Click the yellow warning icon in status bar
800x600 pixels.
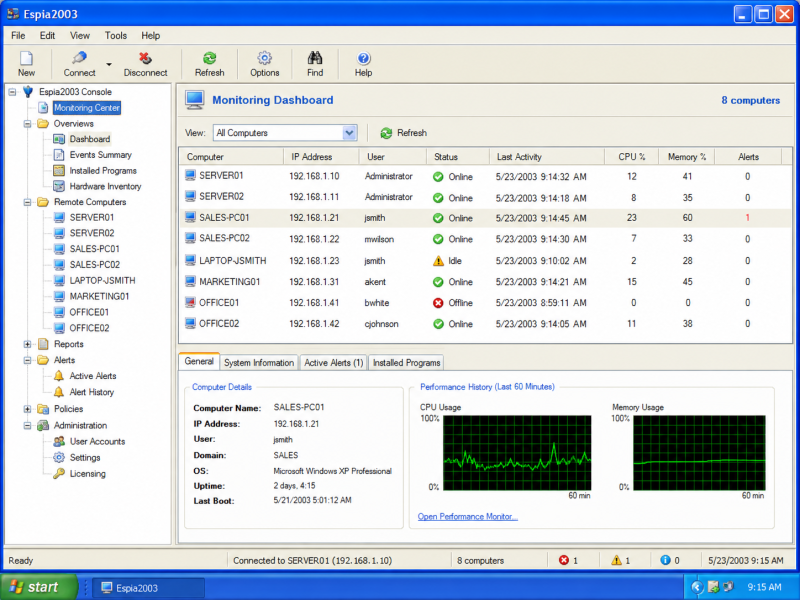pyautogui.click(x=616, y=560)
